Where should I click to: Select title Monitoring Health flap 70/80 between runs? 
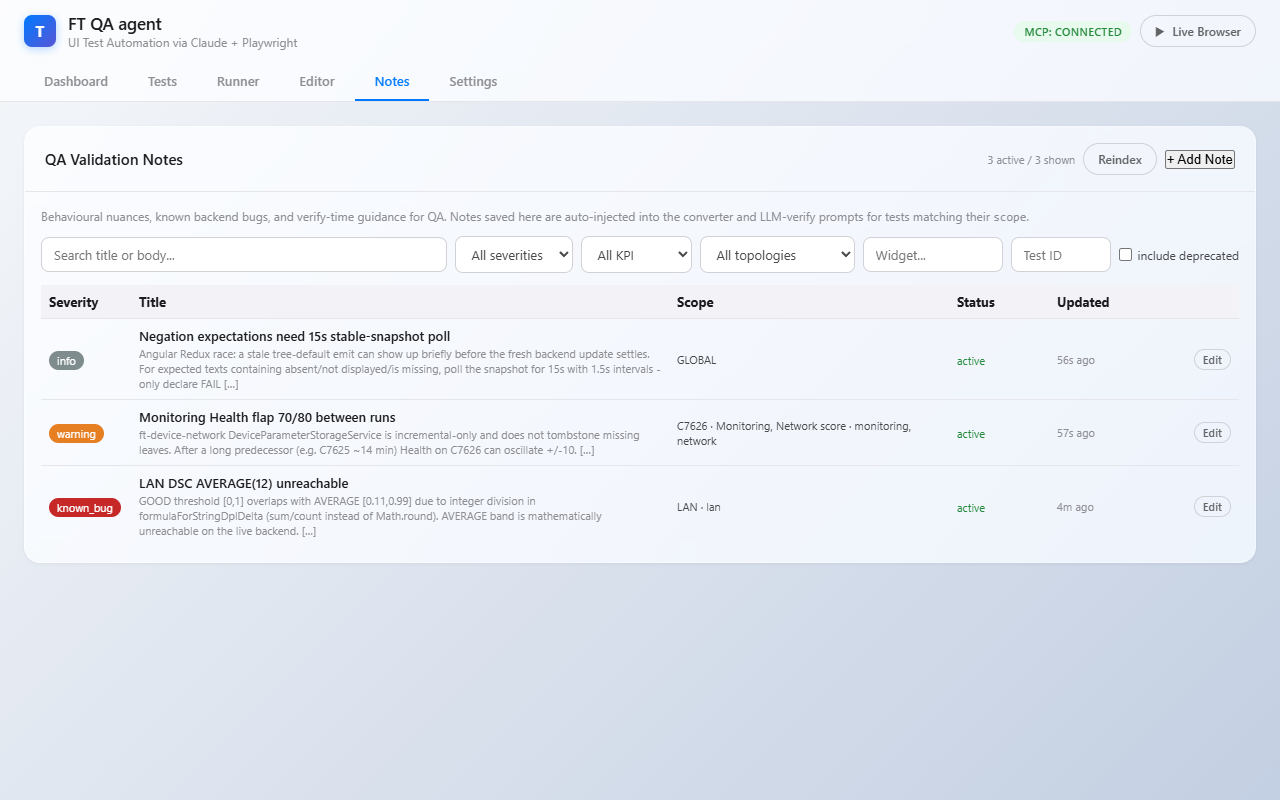point(267,418)
